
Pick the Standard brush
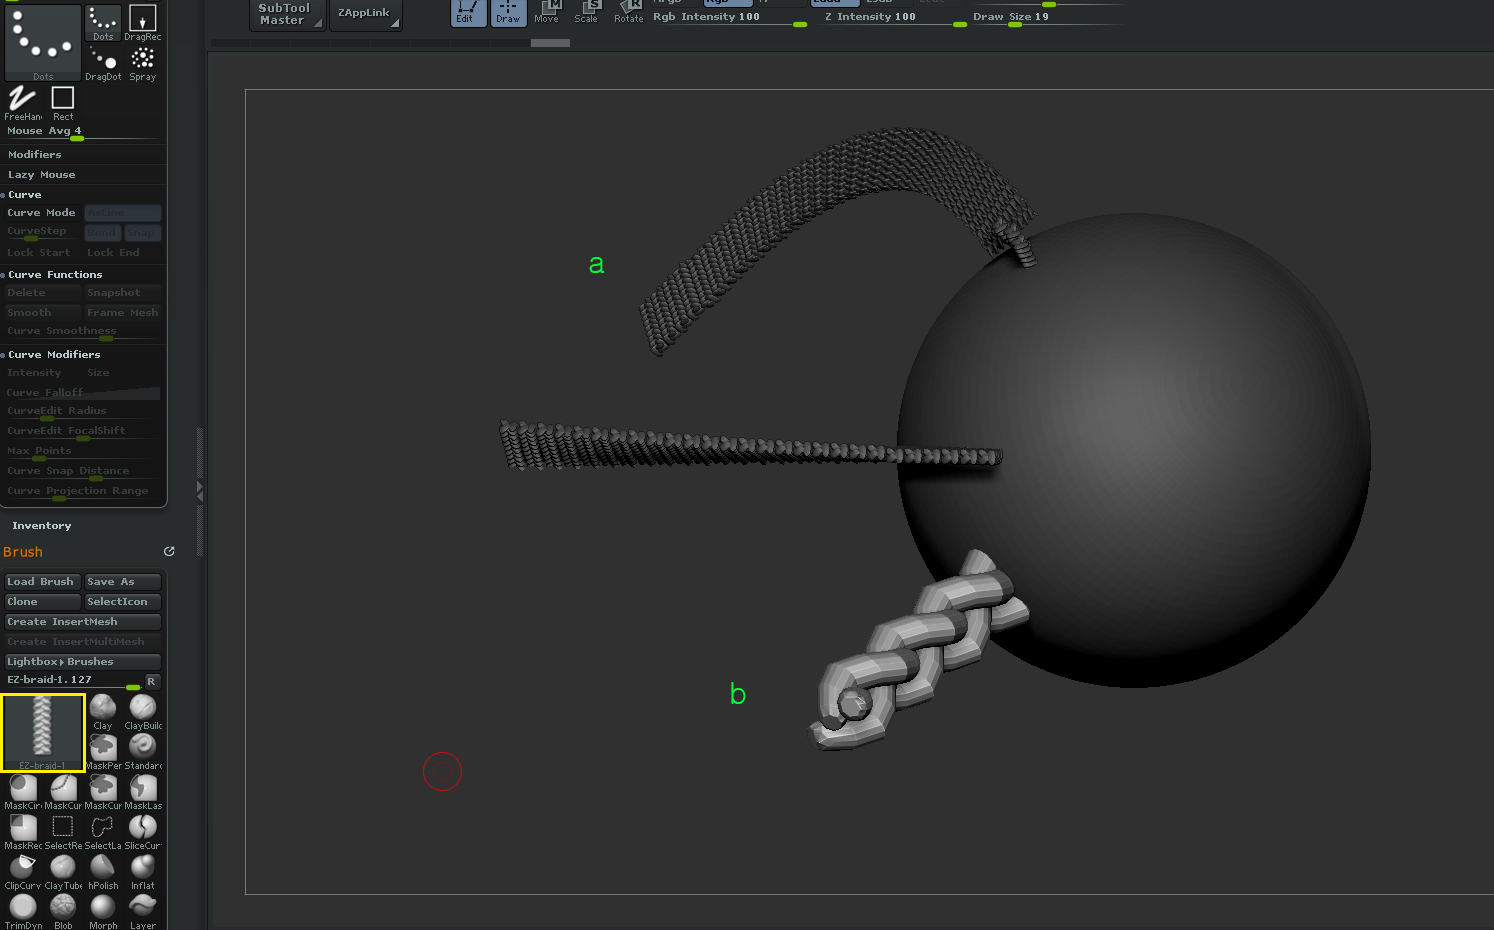coord(142,748)
